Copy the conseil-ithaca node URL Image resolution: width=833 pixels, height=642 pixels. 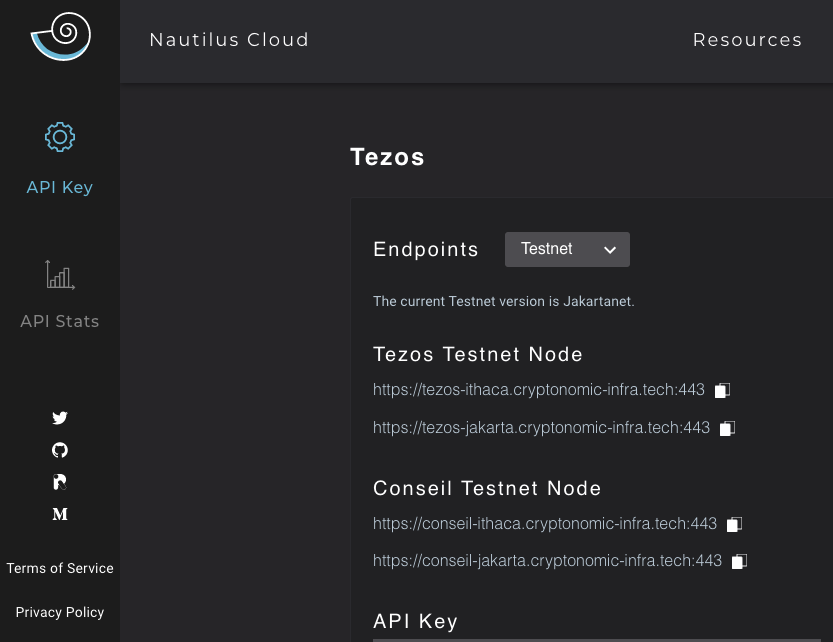[x=734, y=524]
